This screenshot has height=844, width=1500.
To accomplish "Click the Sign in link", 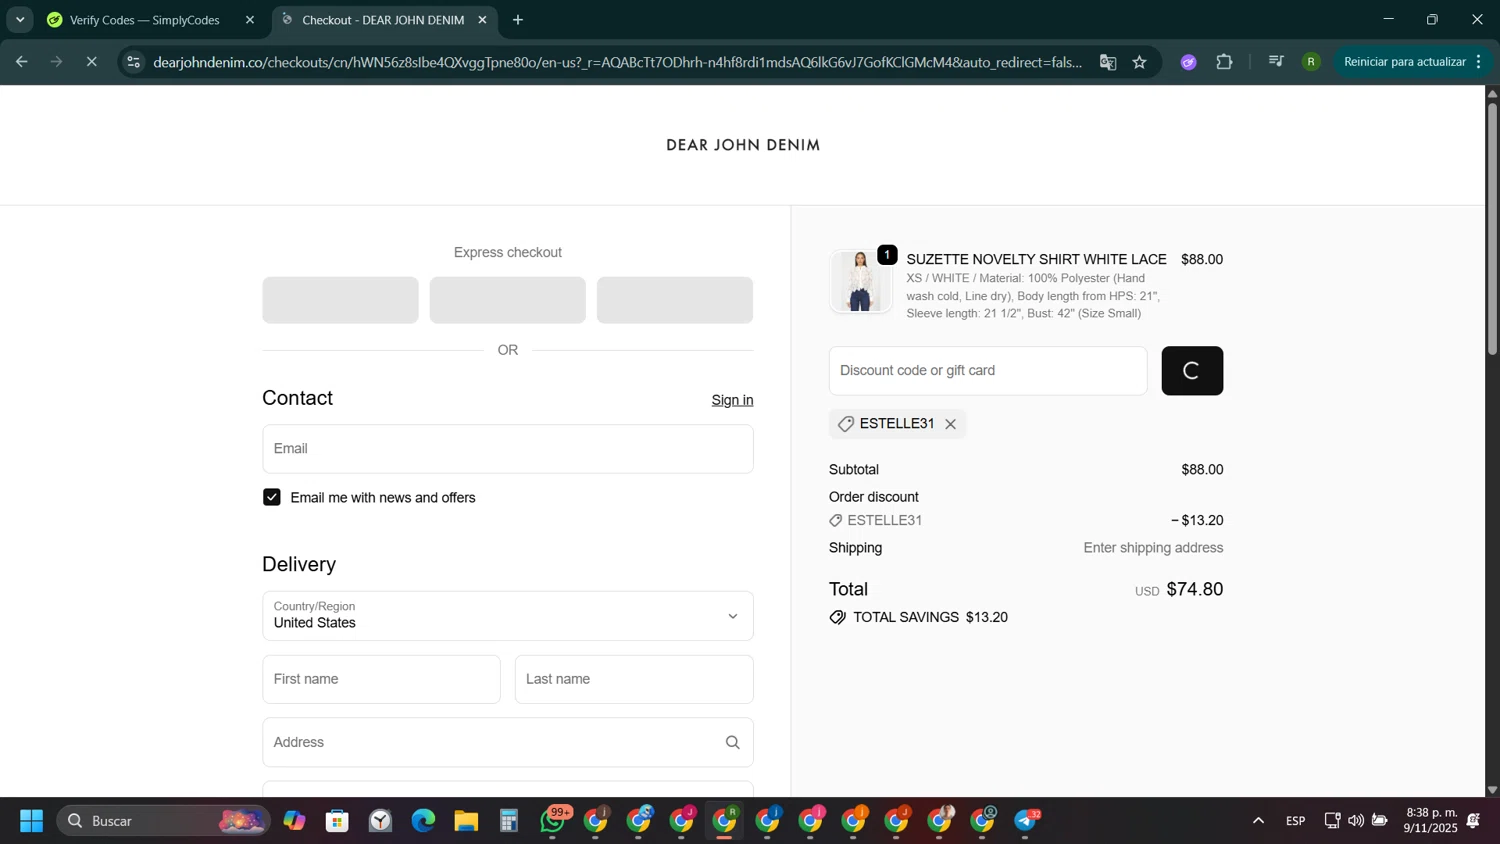I will click(x=732, y=400).
